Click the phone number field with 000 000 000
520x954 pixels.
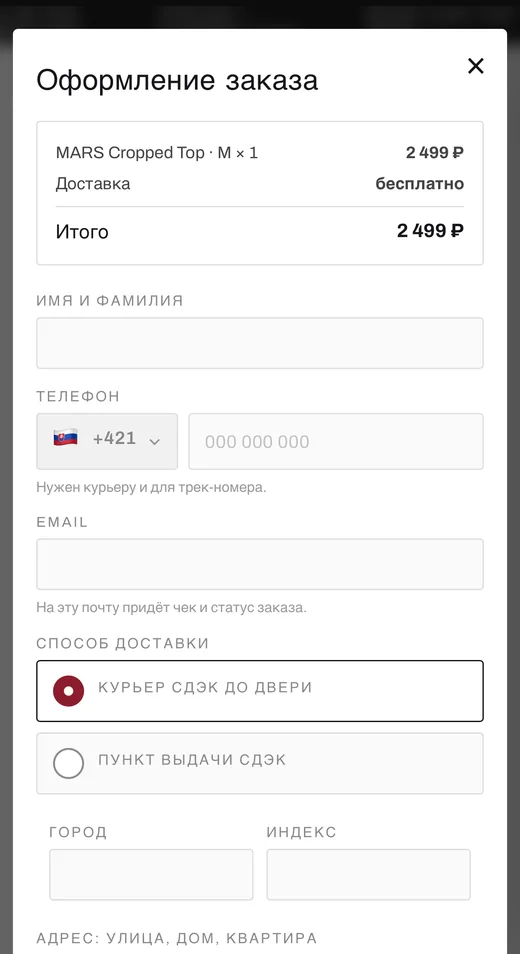(x=336, y=442)
